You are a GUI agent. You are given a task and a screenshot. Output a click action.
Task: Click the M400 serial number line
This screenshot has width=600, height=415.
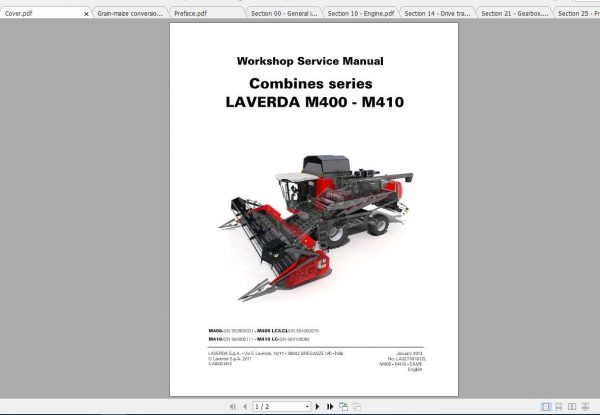pos(263,330)
